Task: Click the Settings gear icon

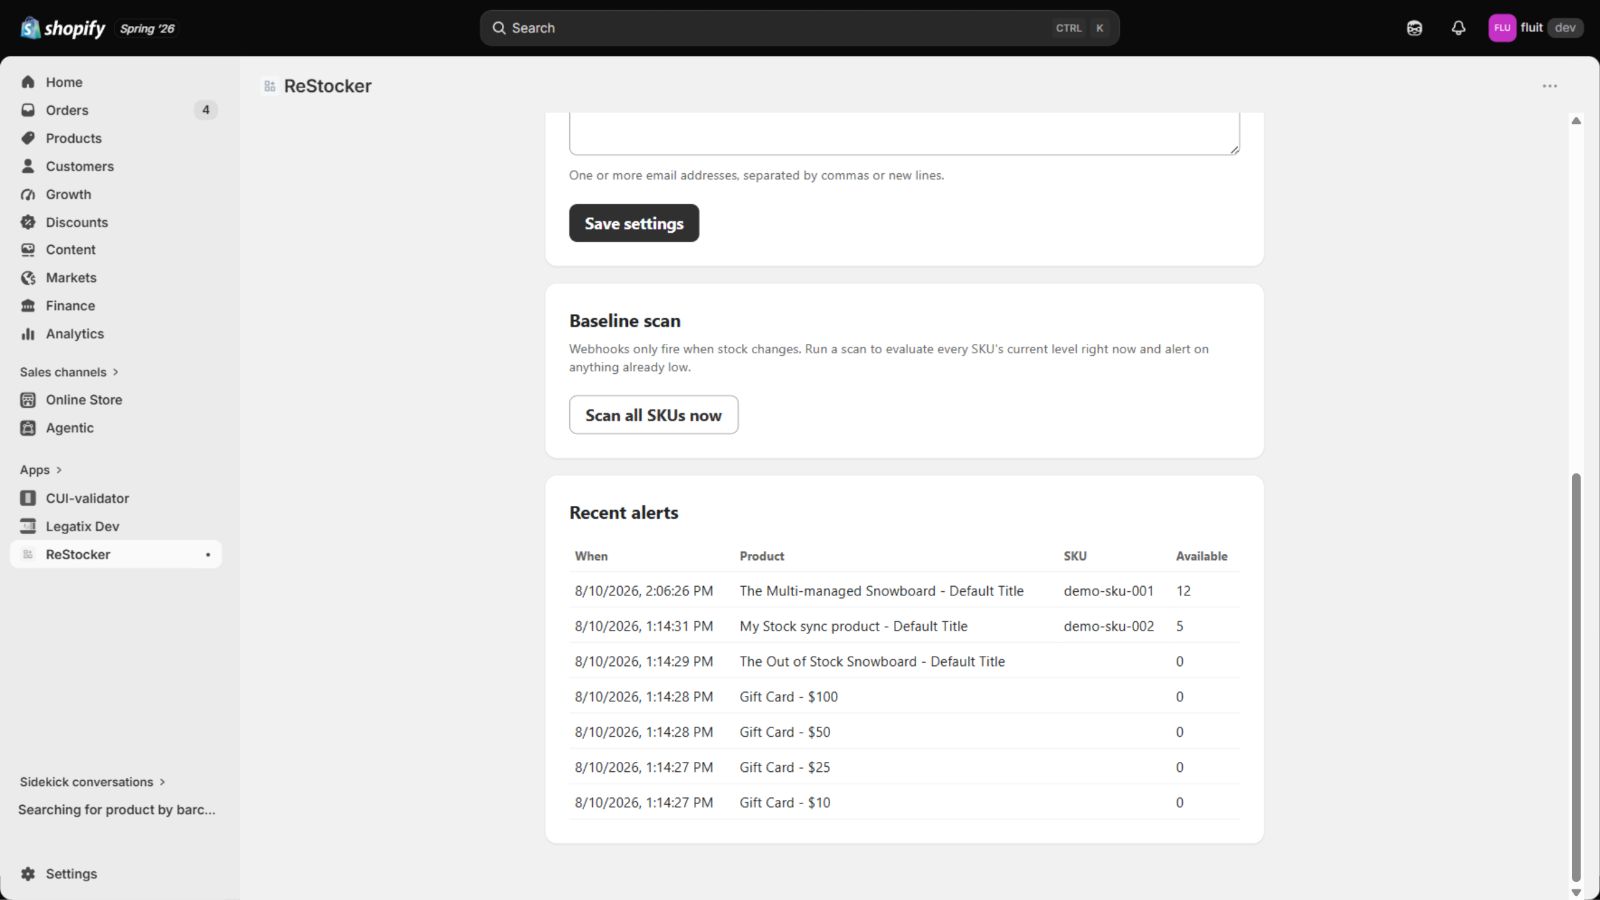Action: (28, 874)
